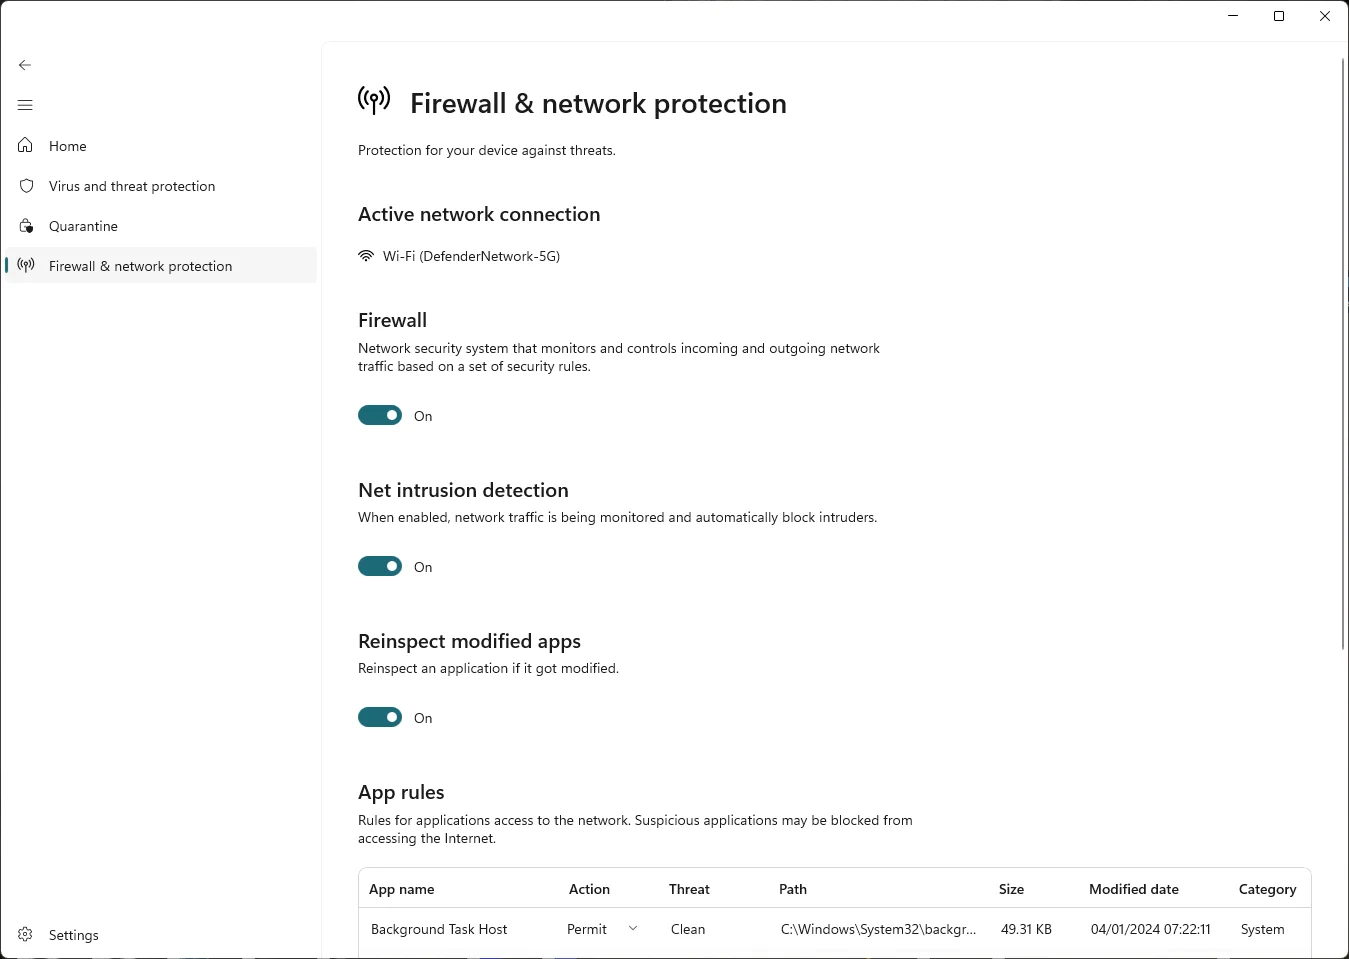1349x959 pixels.
Task: Click the back arrow icon
Action: [x=25, y=65]
